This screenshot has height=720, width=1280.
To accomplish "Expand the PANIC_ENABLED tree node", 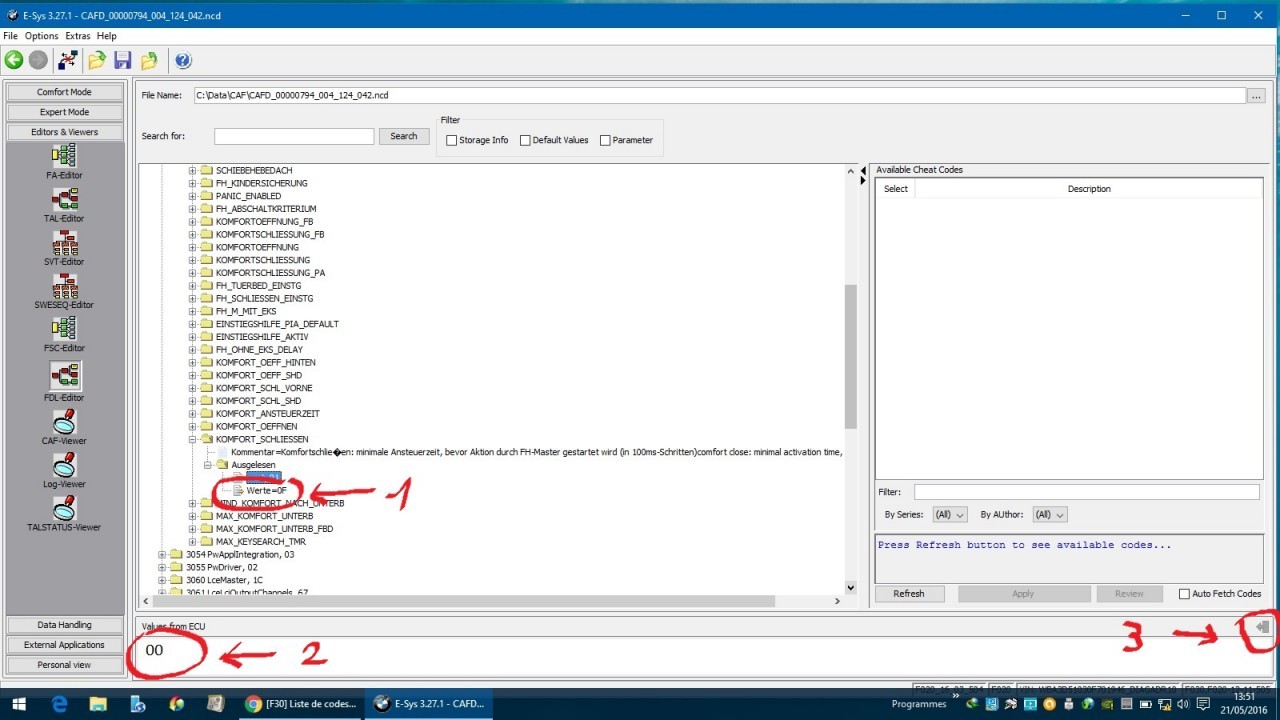I will tap(192, 196).
